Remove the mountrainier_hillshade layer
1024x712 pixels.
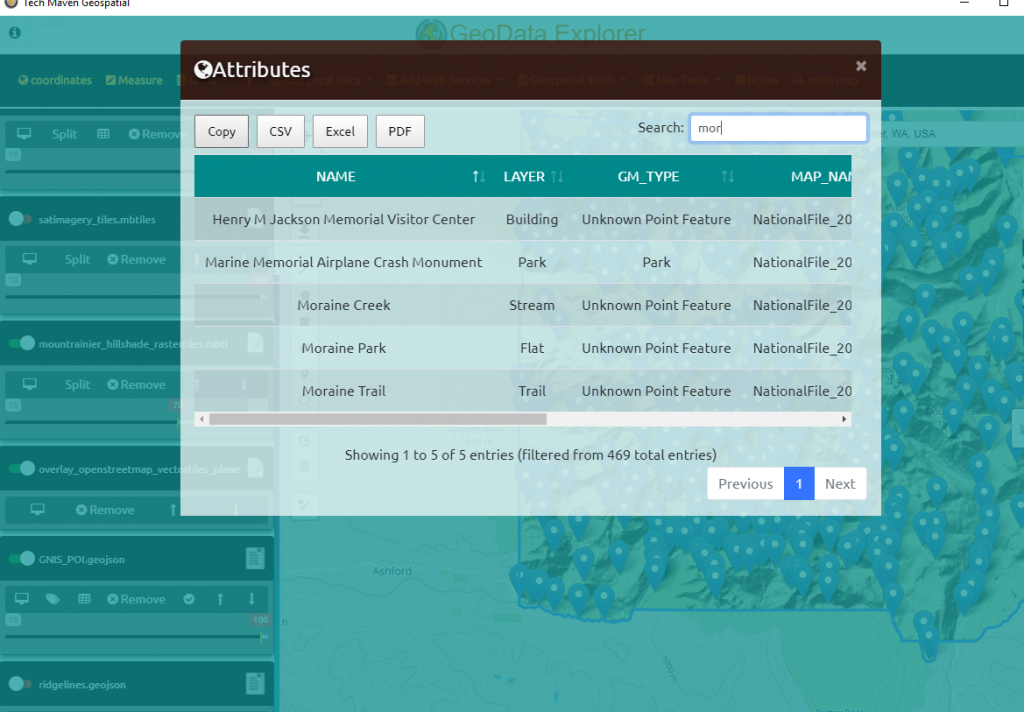136,385
